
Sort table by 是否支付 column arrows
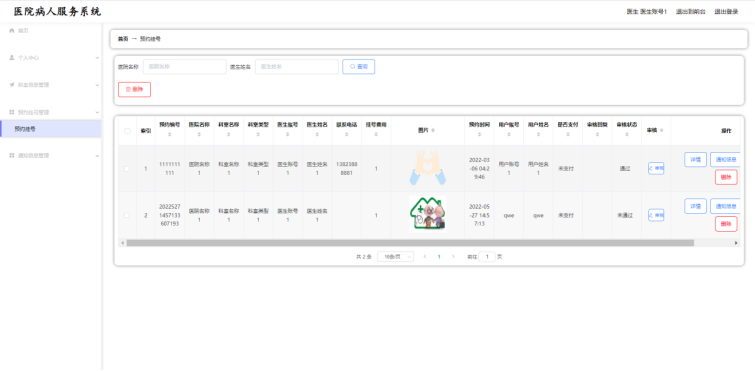(x=568, y=135)
